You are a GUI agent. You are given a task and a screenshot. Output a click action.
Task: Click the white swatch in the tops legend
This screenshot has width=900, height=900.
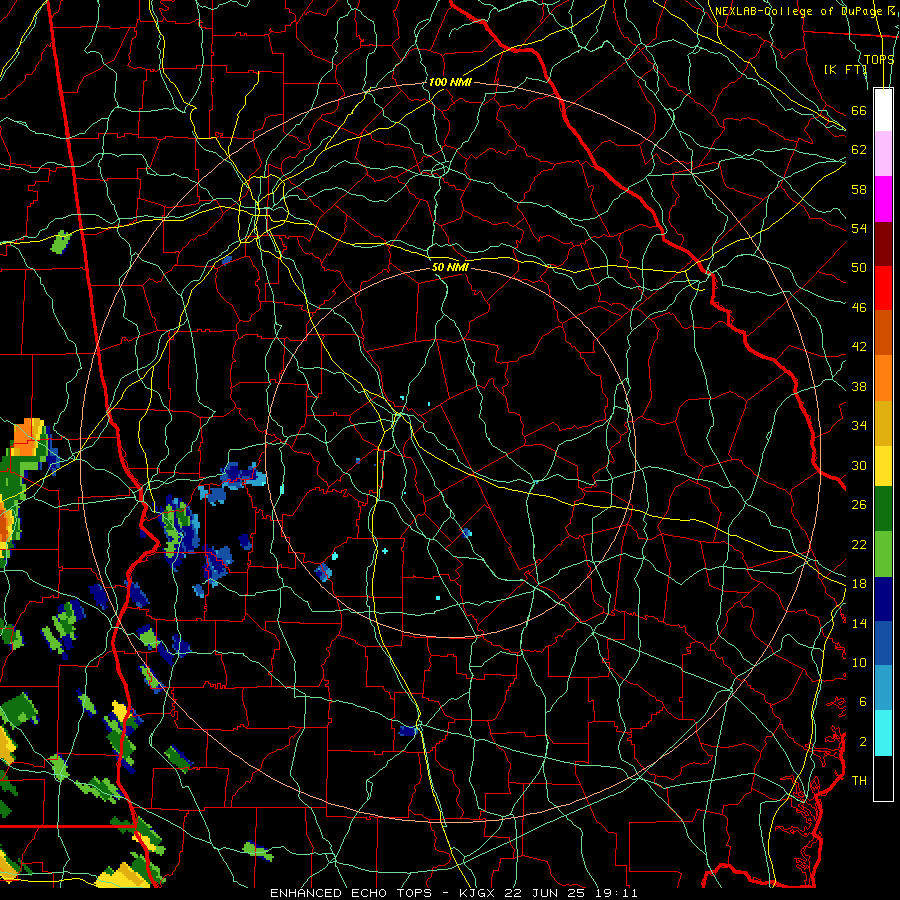883,110
